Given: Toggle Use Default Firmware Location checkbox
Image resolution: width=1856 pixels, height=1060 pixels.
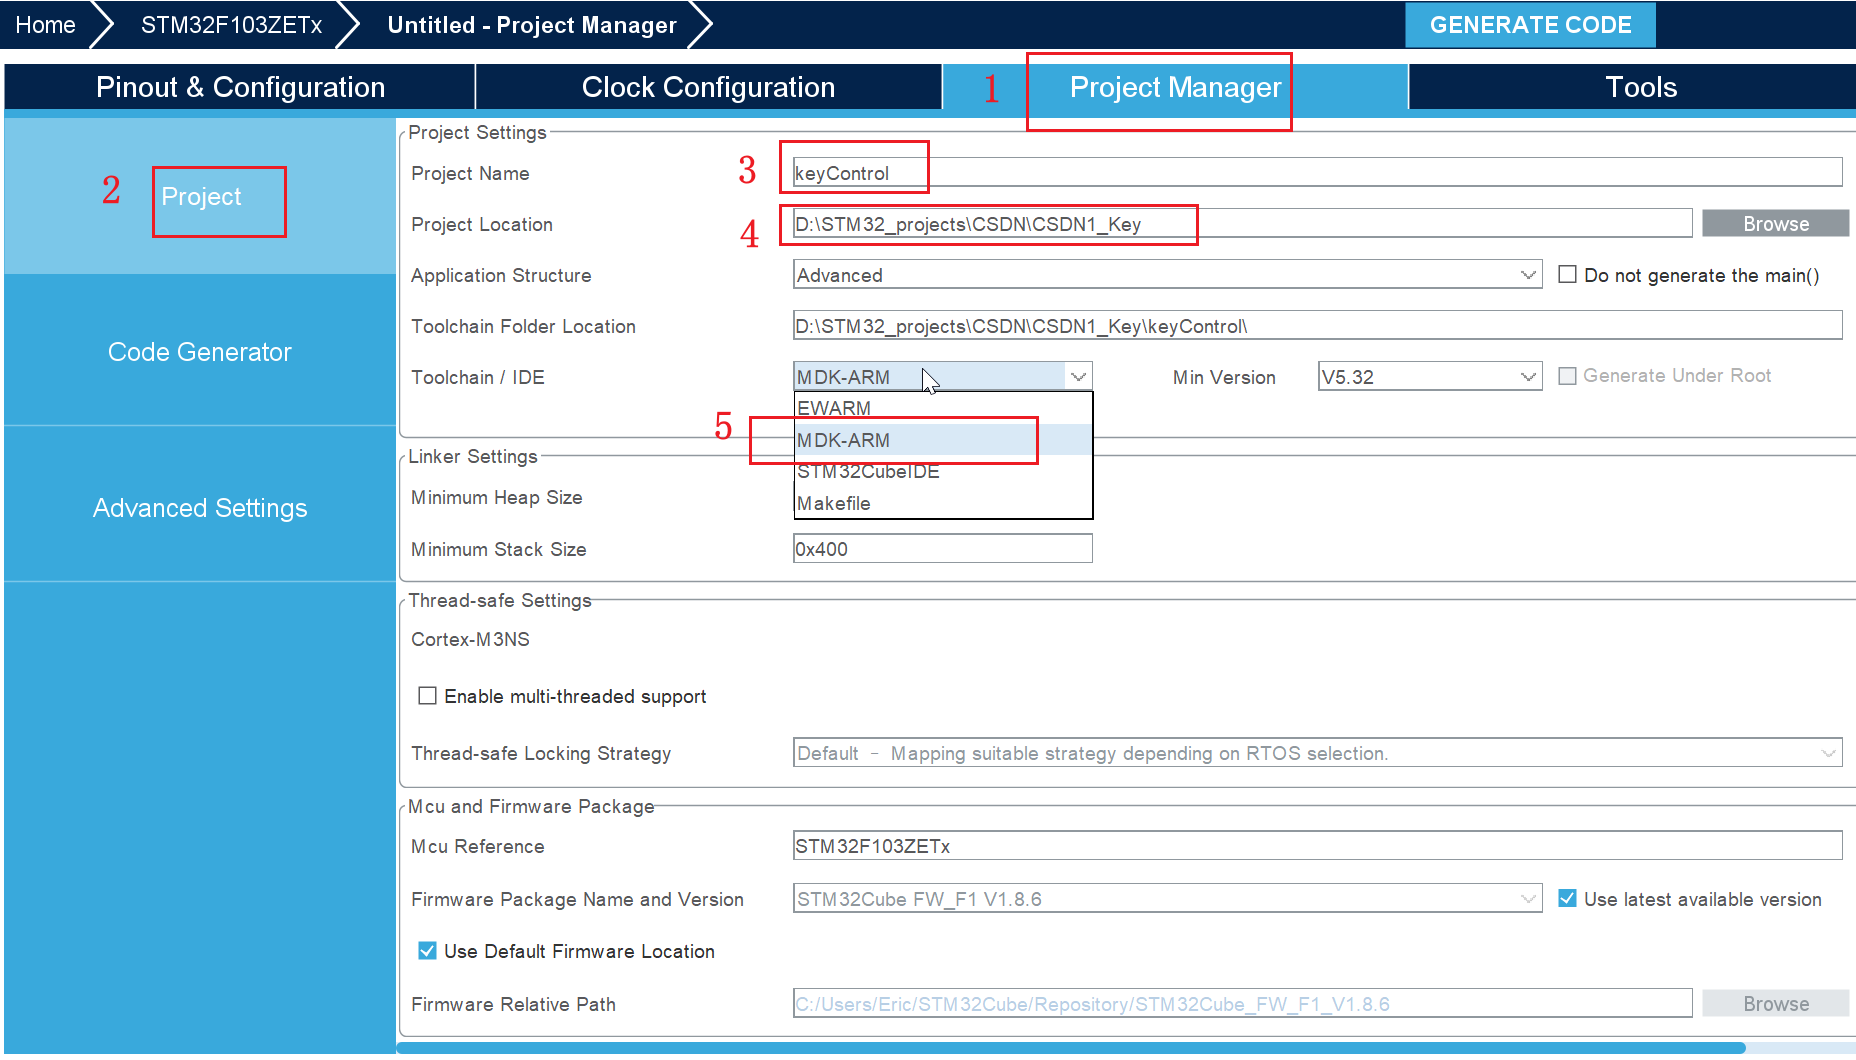Looking at the screenshot, I should click(427, 951).
